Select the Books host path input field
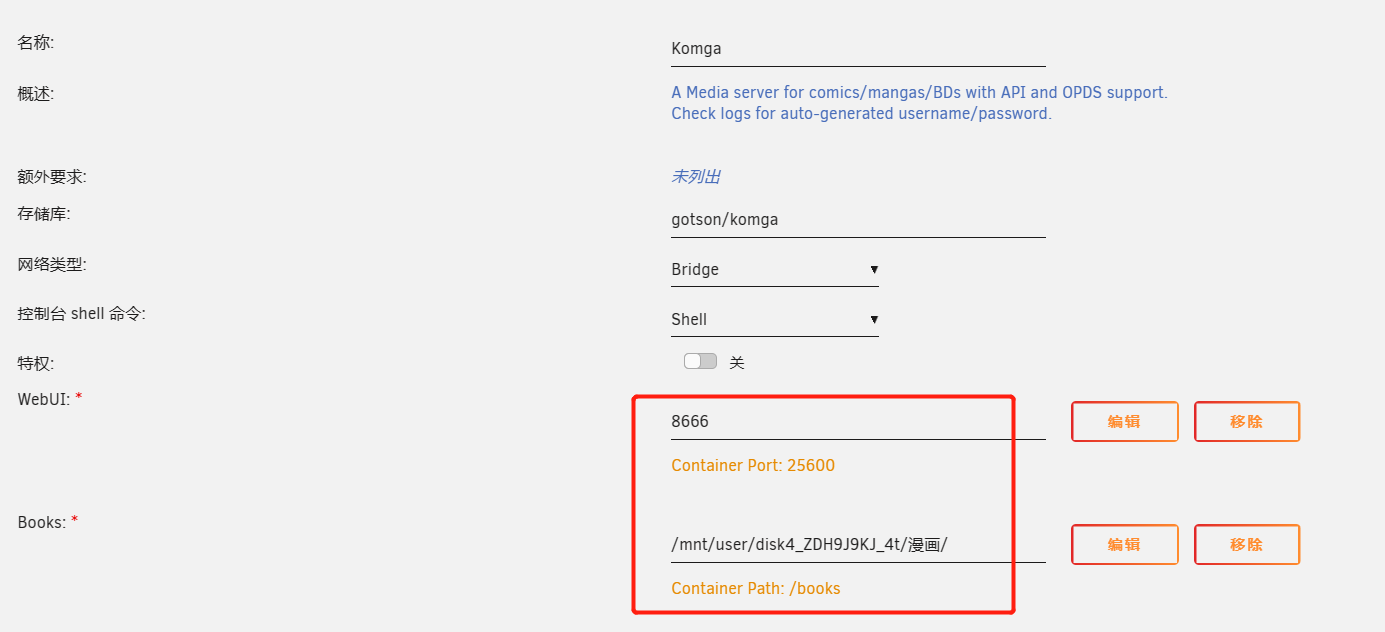The image size is (1385, 632). click(x=857, y=545)
